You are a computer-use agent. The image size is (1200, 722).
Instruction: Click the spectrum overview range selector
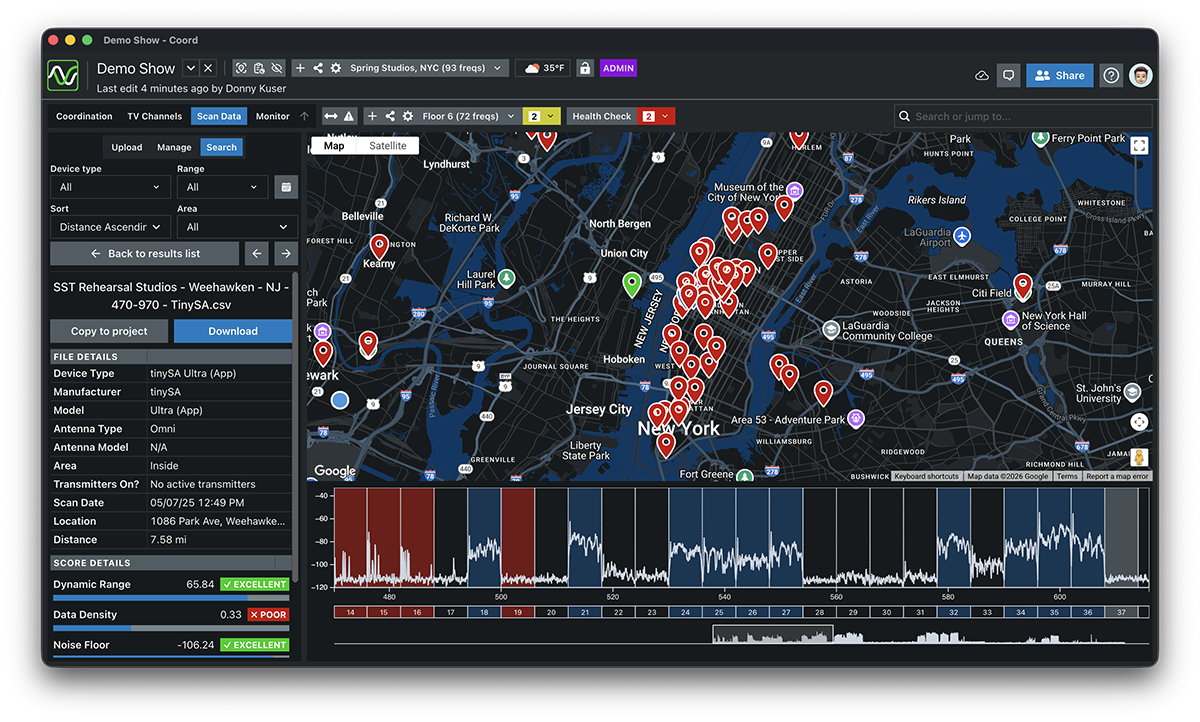(x=772, y=634)
